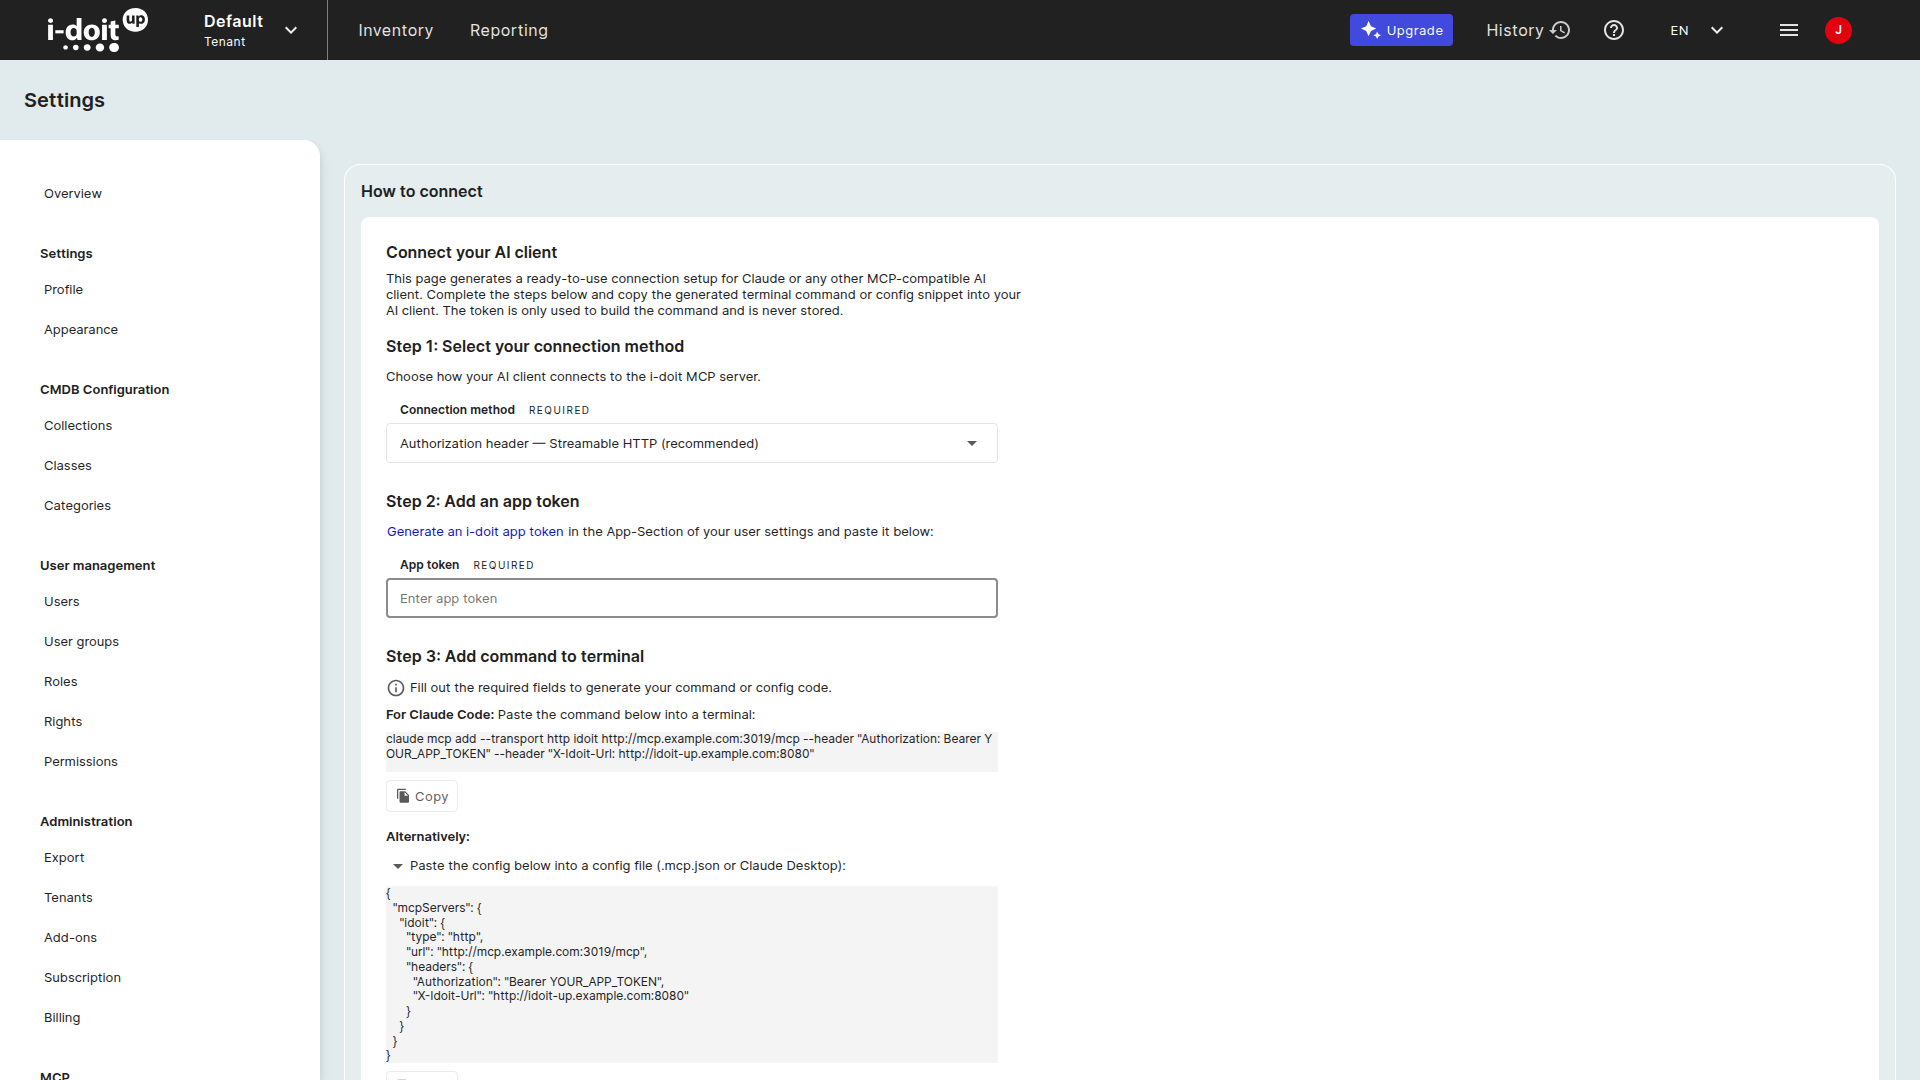The image size is (1920, 1080).
Task: Open Users under User management
Action: [x=61, y=602]
